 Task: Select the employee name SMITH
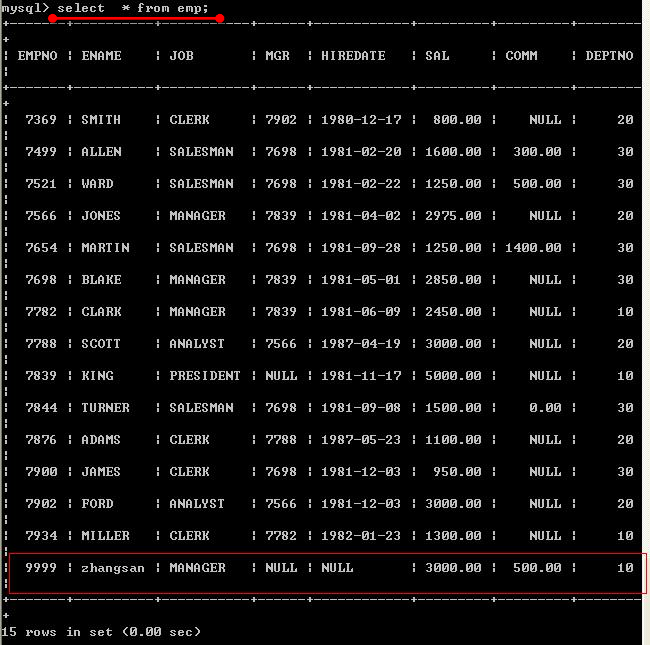101,120
